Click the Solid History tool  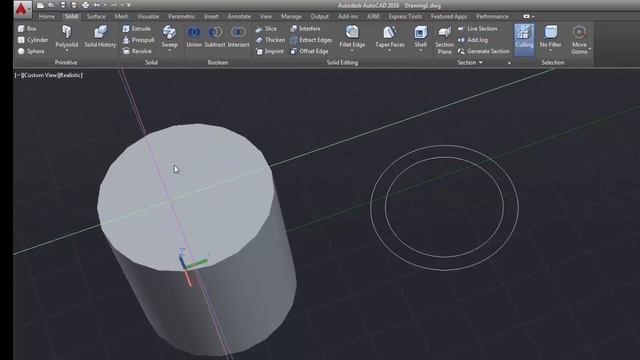[x=100, y=37]
